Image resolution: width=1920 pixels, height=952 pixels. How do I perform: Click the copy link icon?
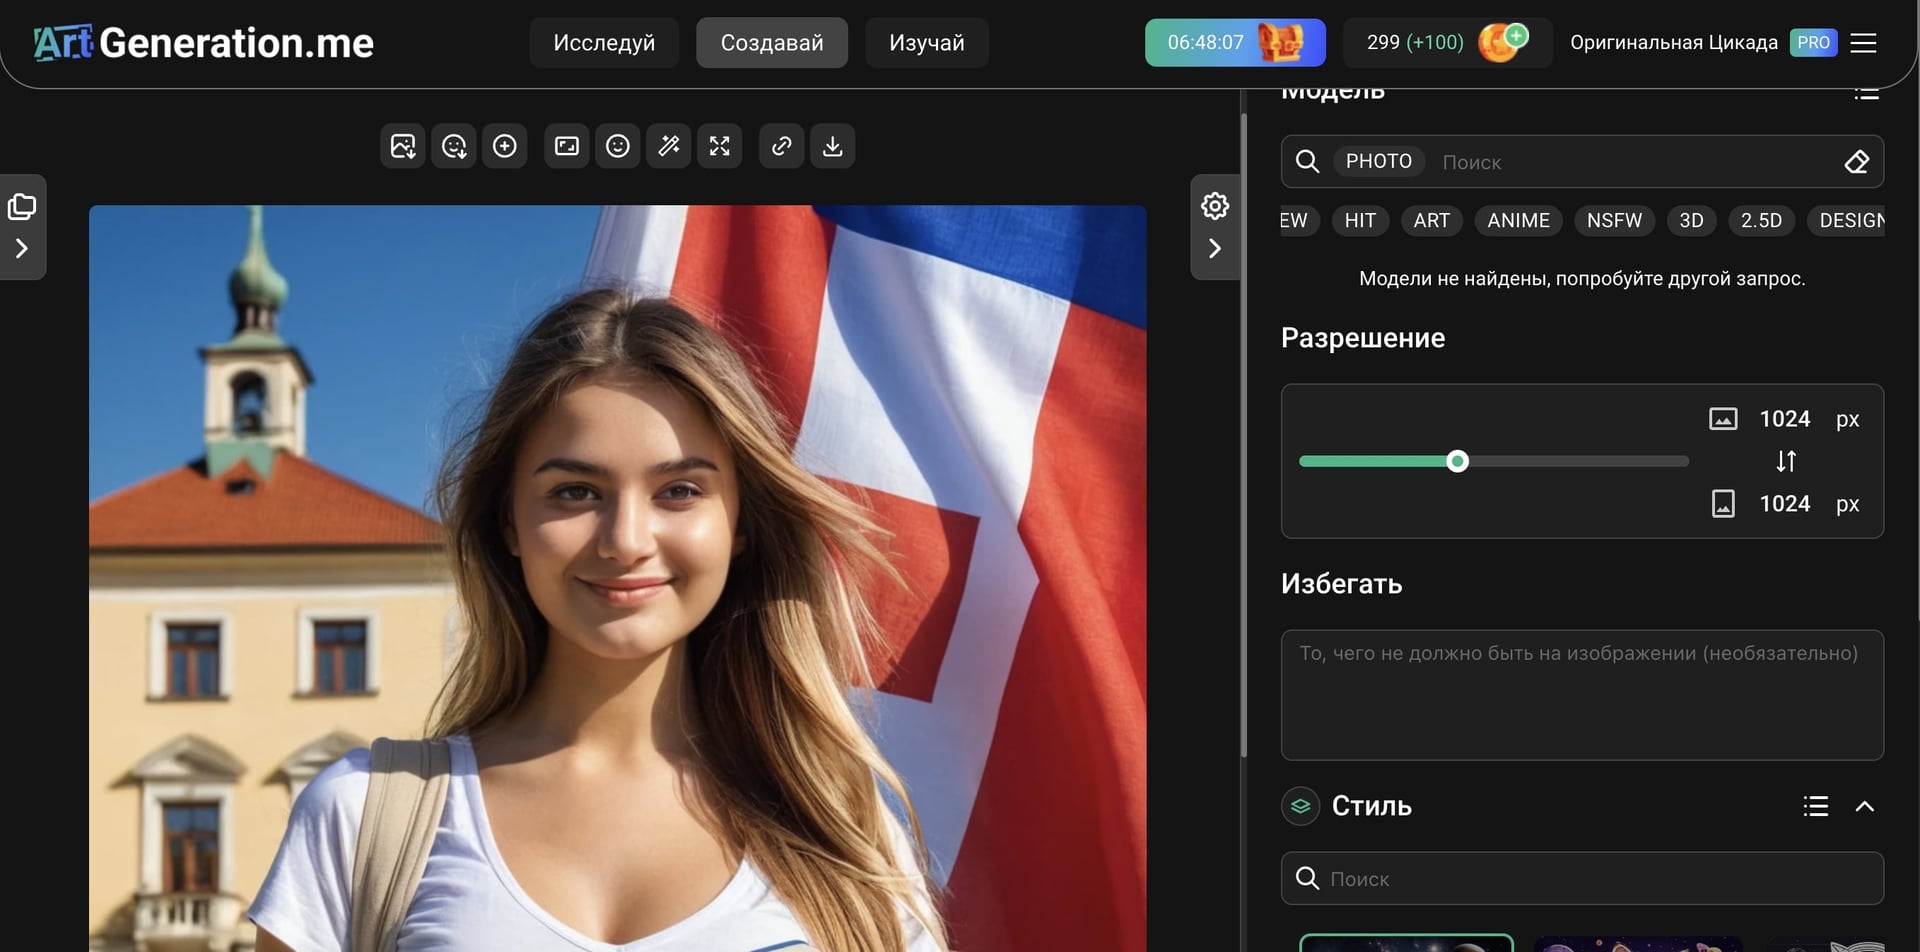click(781, 146)
